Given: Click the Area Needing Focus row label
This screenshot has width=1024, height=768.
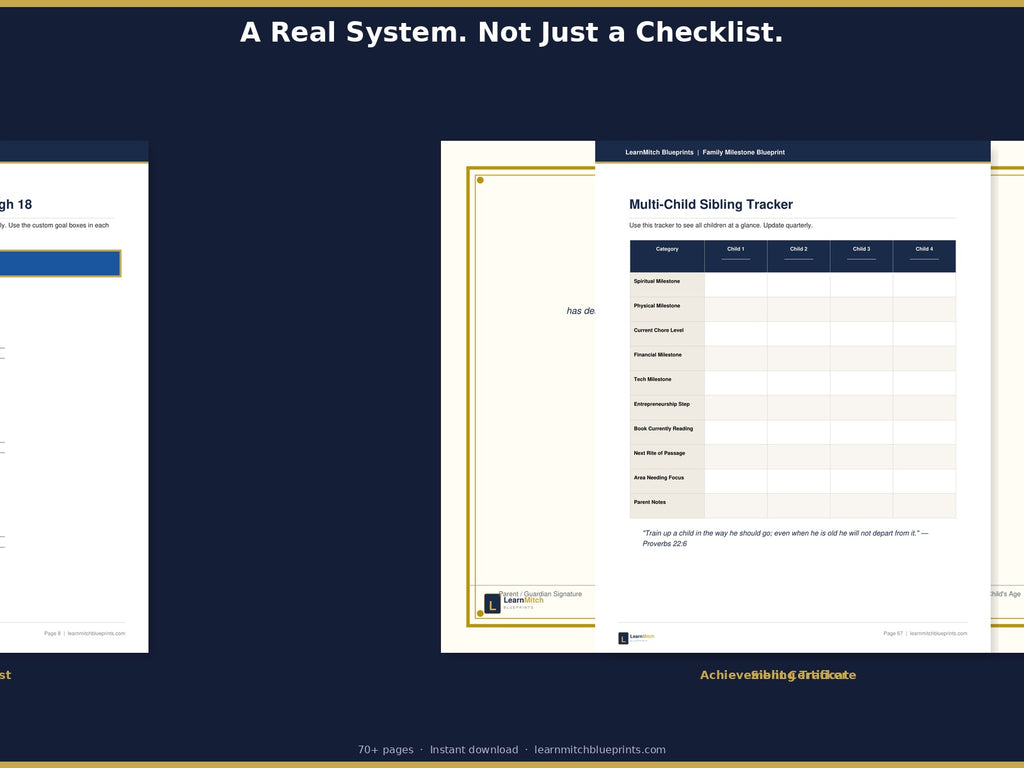Looking at the screenshot, I should [x=658, y=477].
